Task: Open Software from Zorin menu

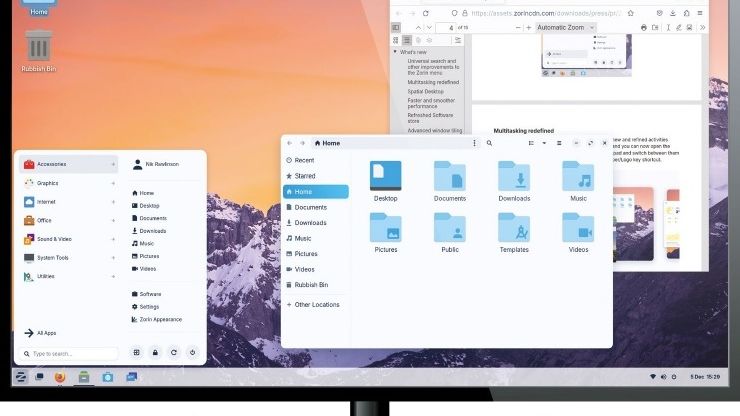Action: pos(146,294)
